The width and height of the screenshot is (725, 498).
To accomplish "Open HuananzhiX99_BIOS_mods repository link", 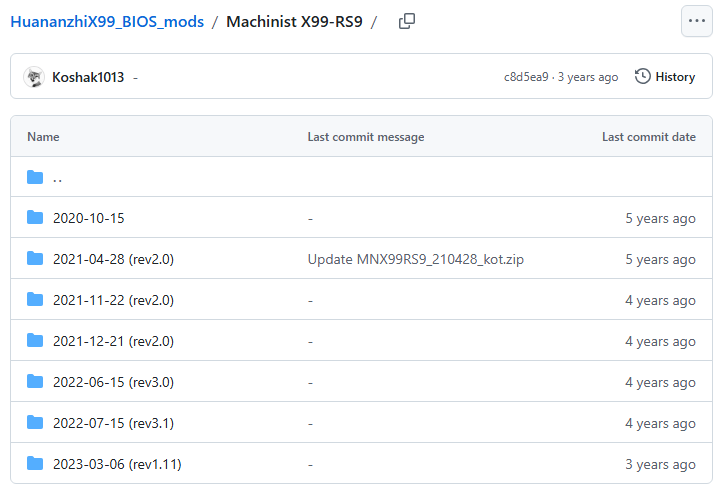I will 107,21.
